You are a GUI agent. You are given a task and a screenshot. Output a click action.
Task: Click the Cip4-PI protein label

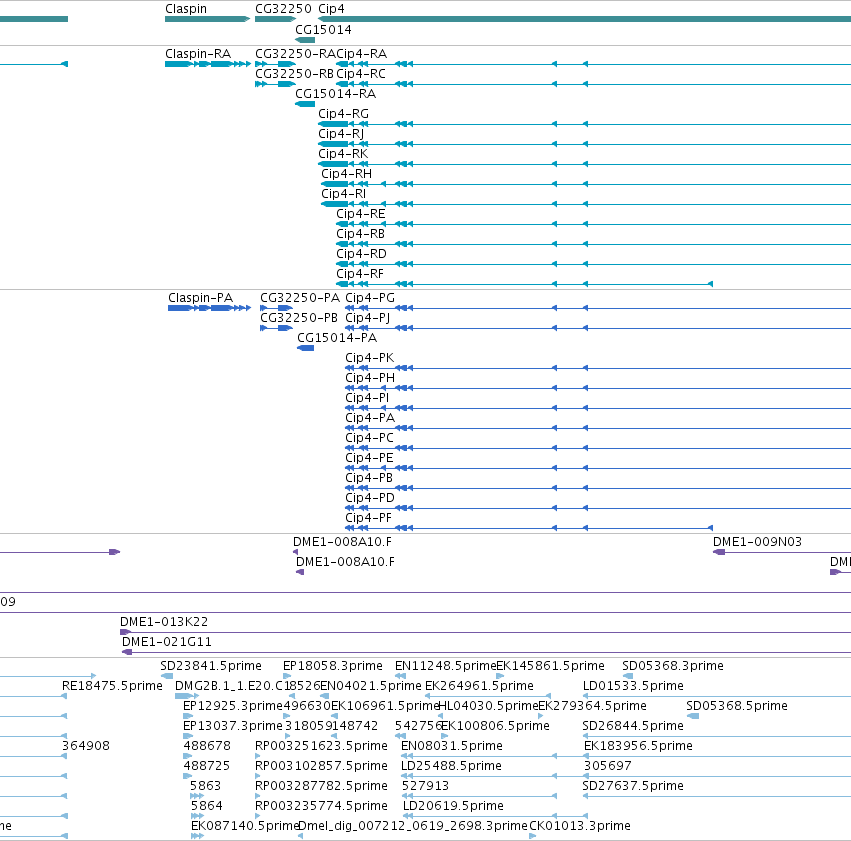tap(367, 398)
